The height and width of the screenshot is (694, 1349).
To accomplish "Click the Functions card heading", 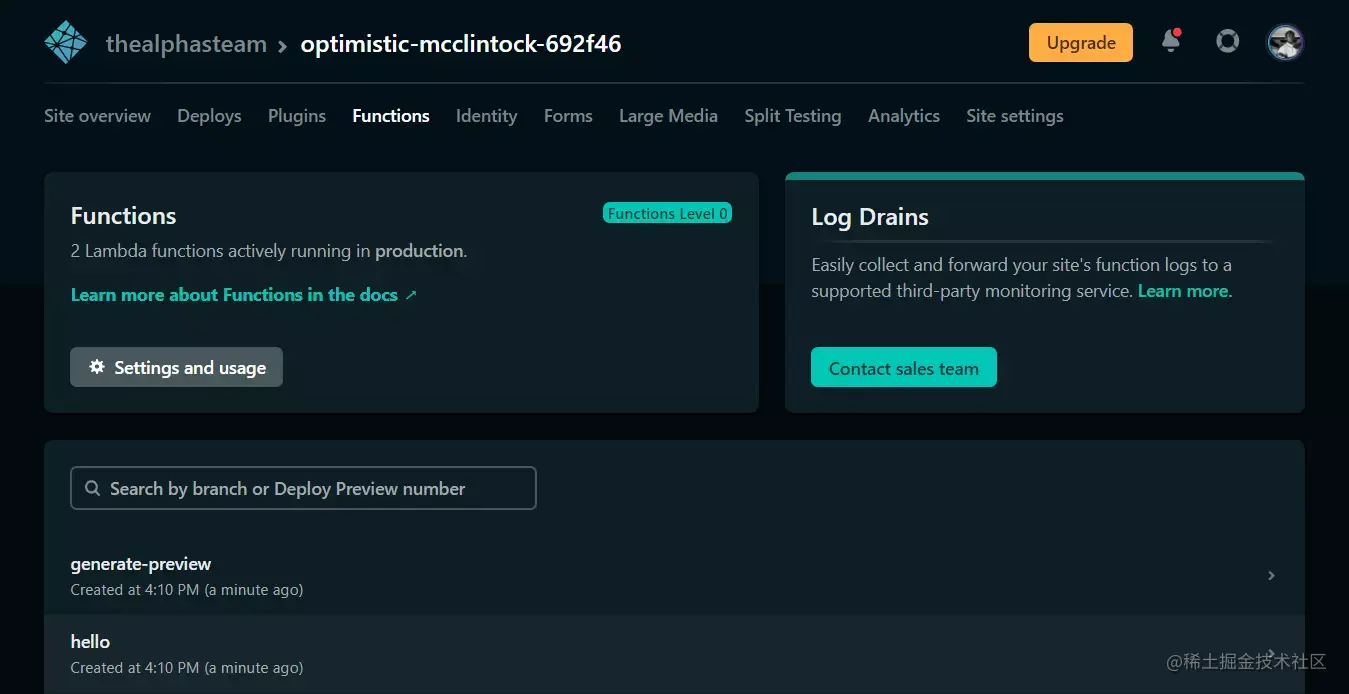I will point(123,216).
